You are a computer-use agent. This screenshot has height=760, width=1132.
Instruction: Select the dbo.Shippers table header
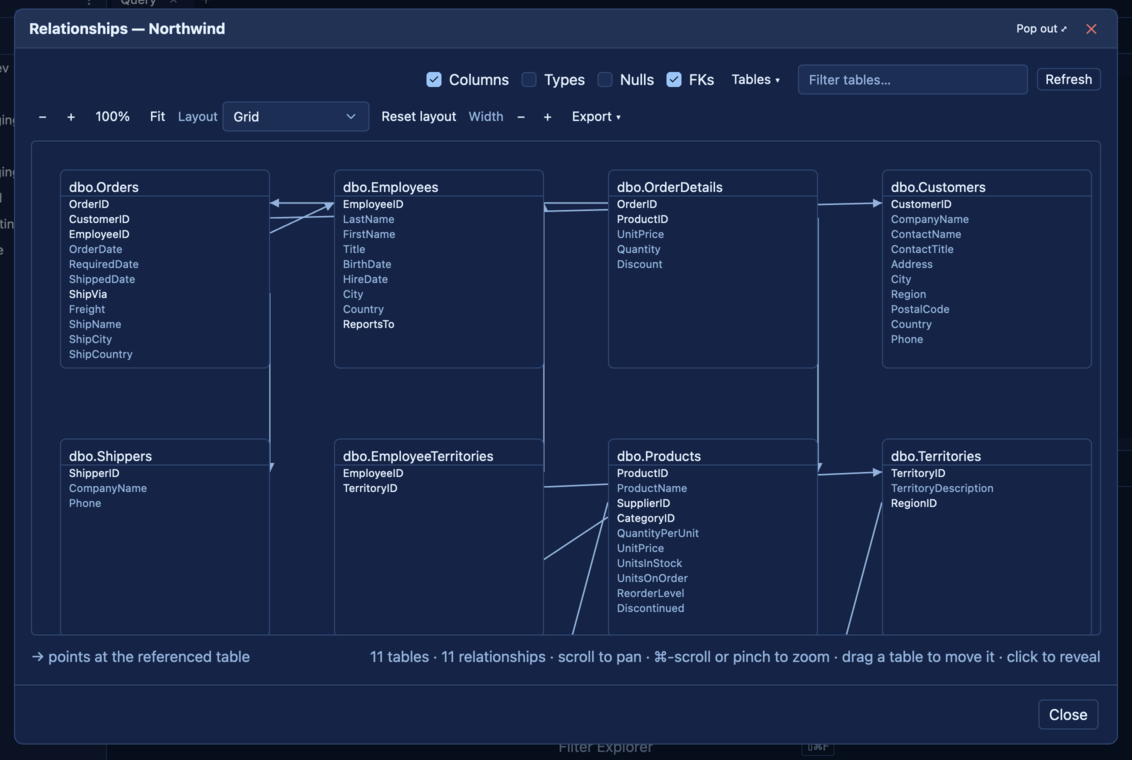[165, 455]
